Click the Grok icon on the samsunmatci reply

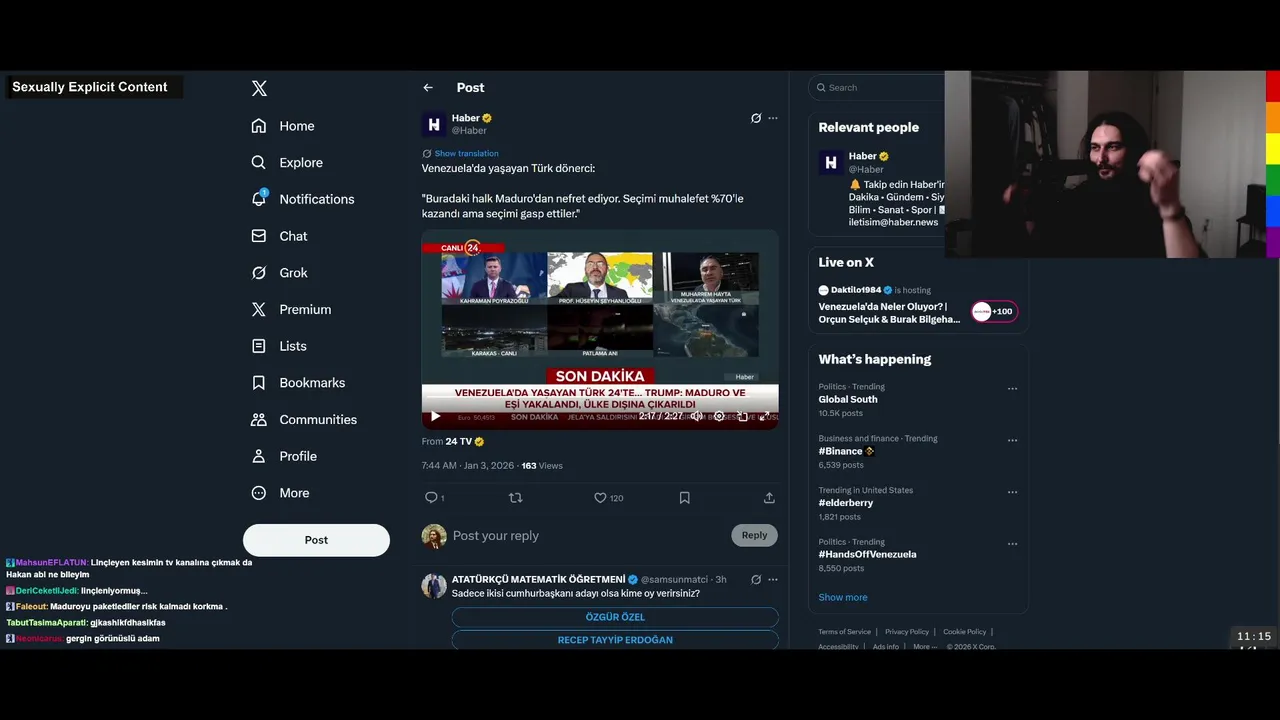(x=756, y=580)
